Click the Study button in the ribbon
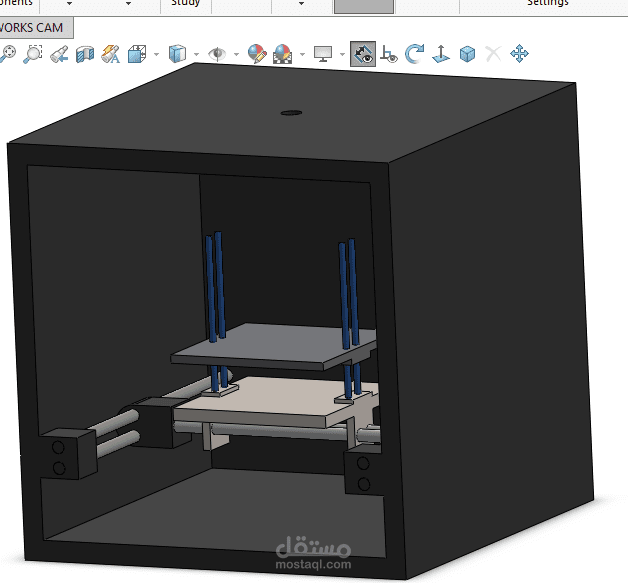628x583 pixels. tap(185, 3)
